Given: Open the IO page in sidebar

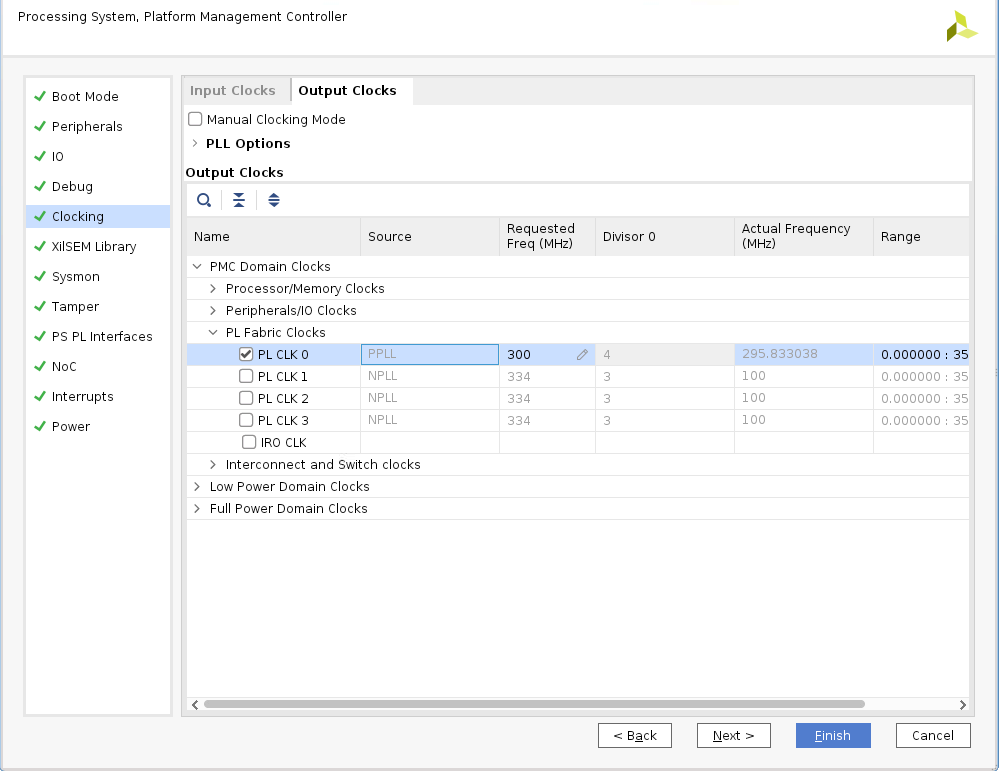Looking at the screenshot, I should pyautogui.click(x=57, y=156).
